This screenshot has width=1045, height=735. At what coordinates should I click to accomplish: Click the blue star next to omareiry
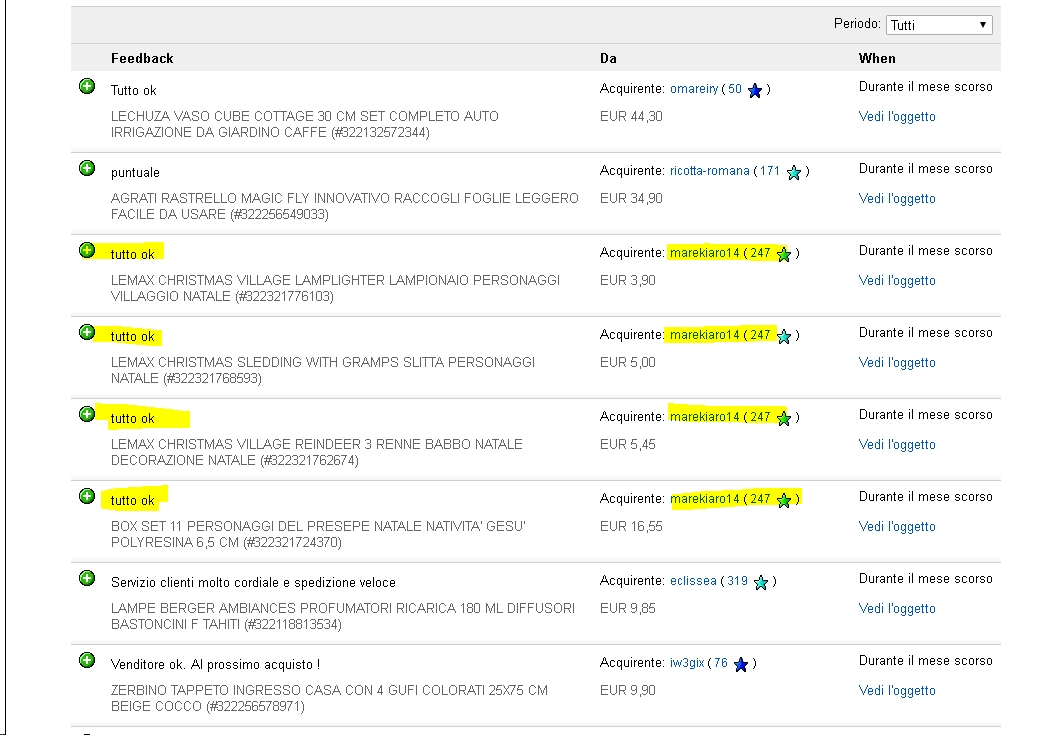click(x=755, y=90)
